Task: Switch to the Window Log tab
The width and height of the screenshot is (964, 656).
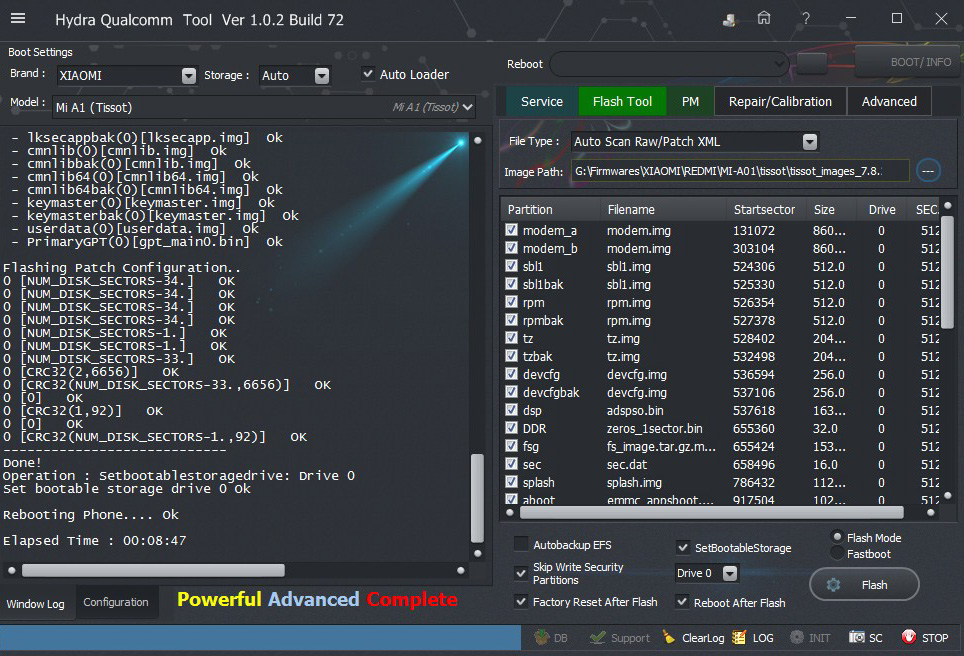Action: coord(36,604)
